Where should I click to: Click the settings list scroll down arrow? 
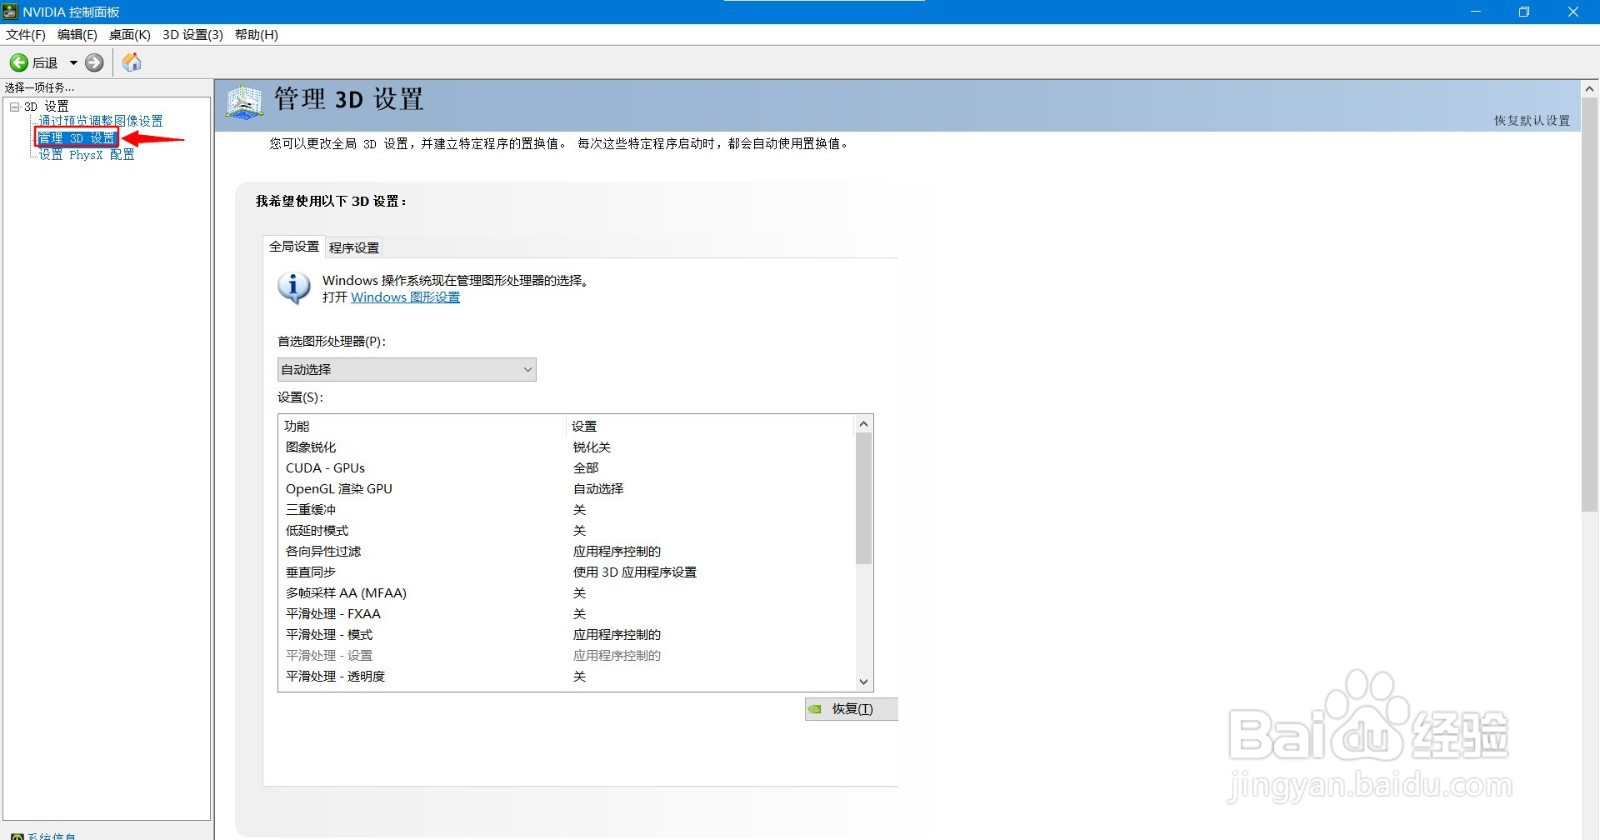click(x=864, y=682)
